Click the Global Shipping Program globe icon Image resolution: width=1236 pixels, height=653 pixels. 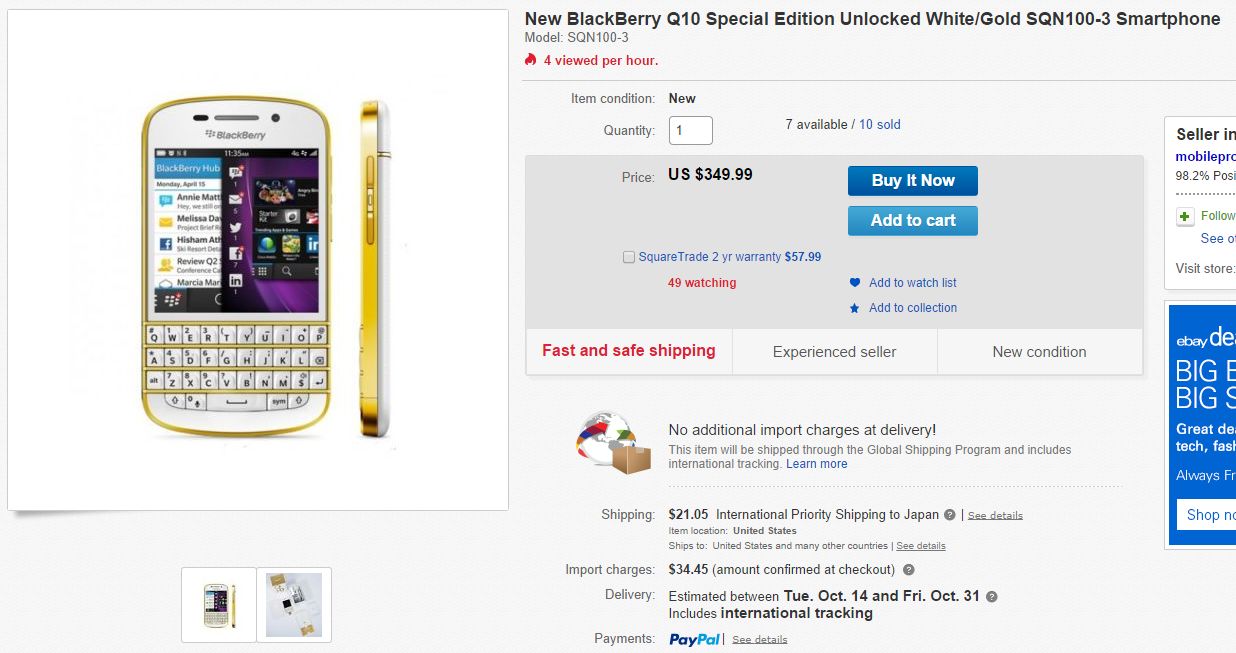(614, 443)
